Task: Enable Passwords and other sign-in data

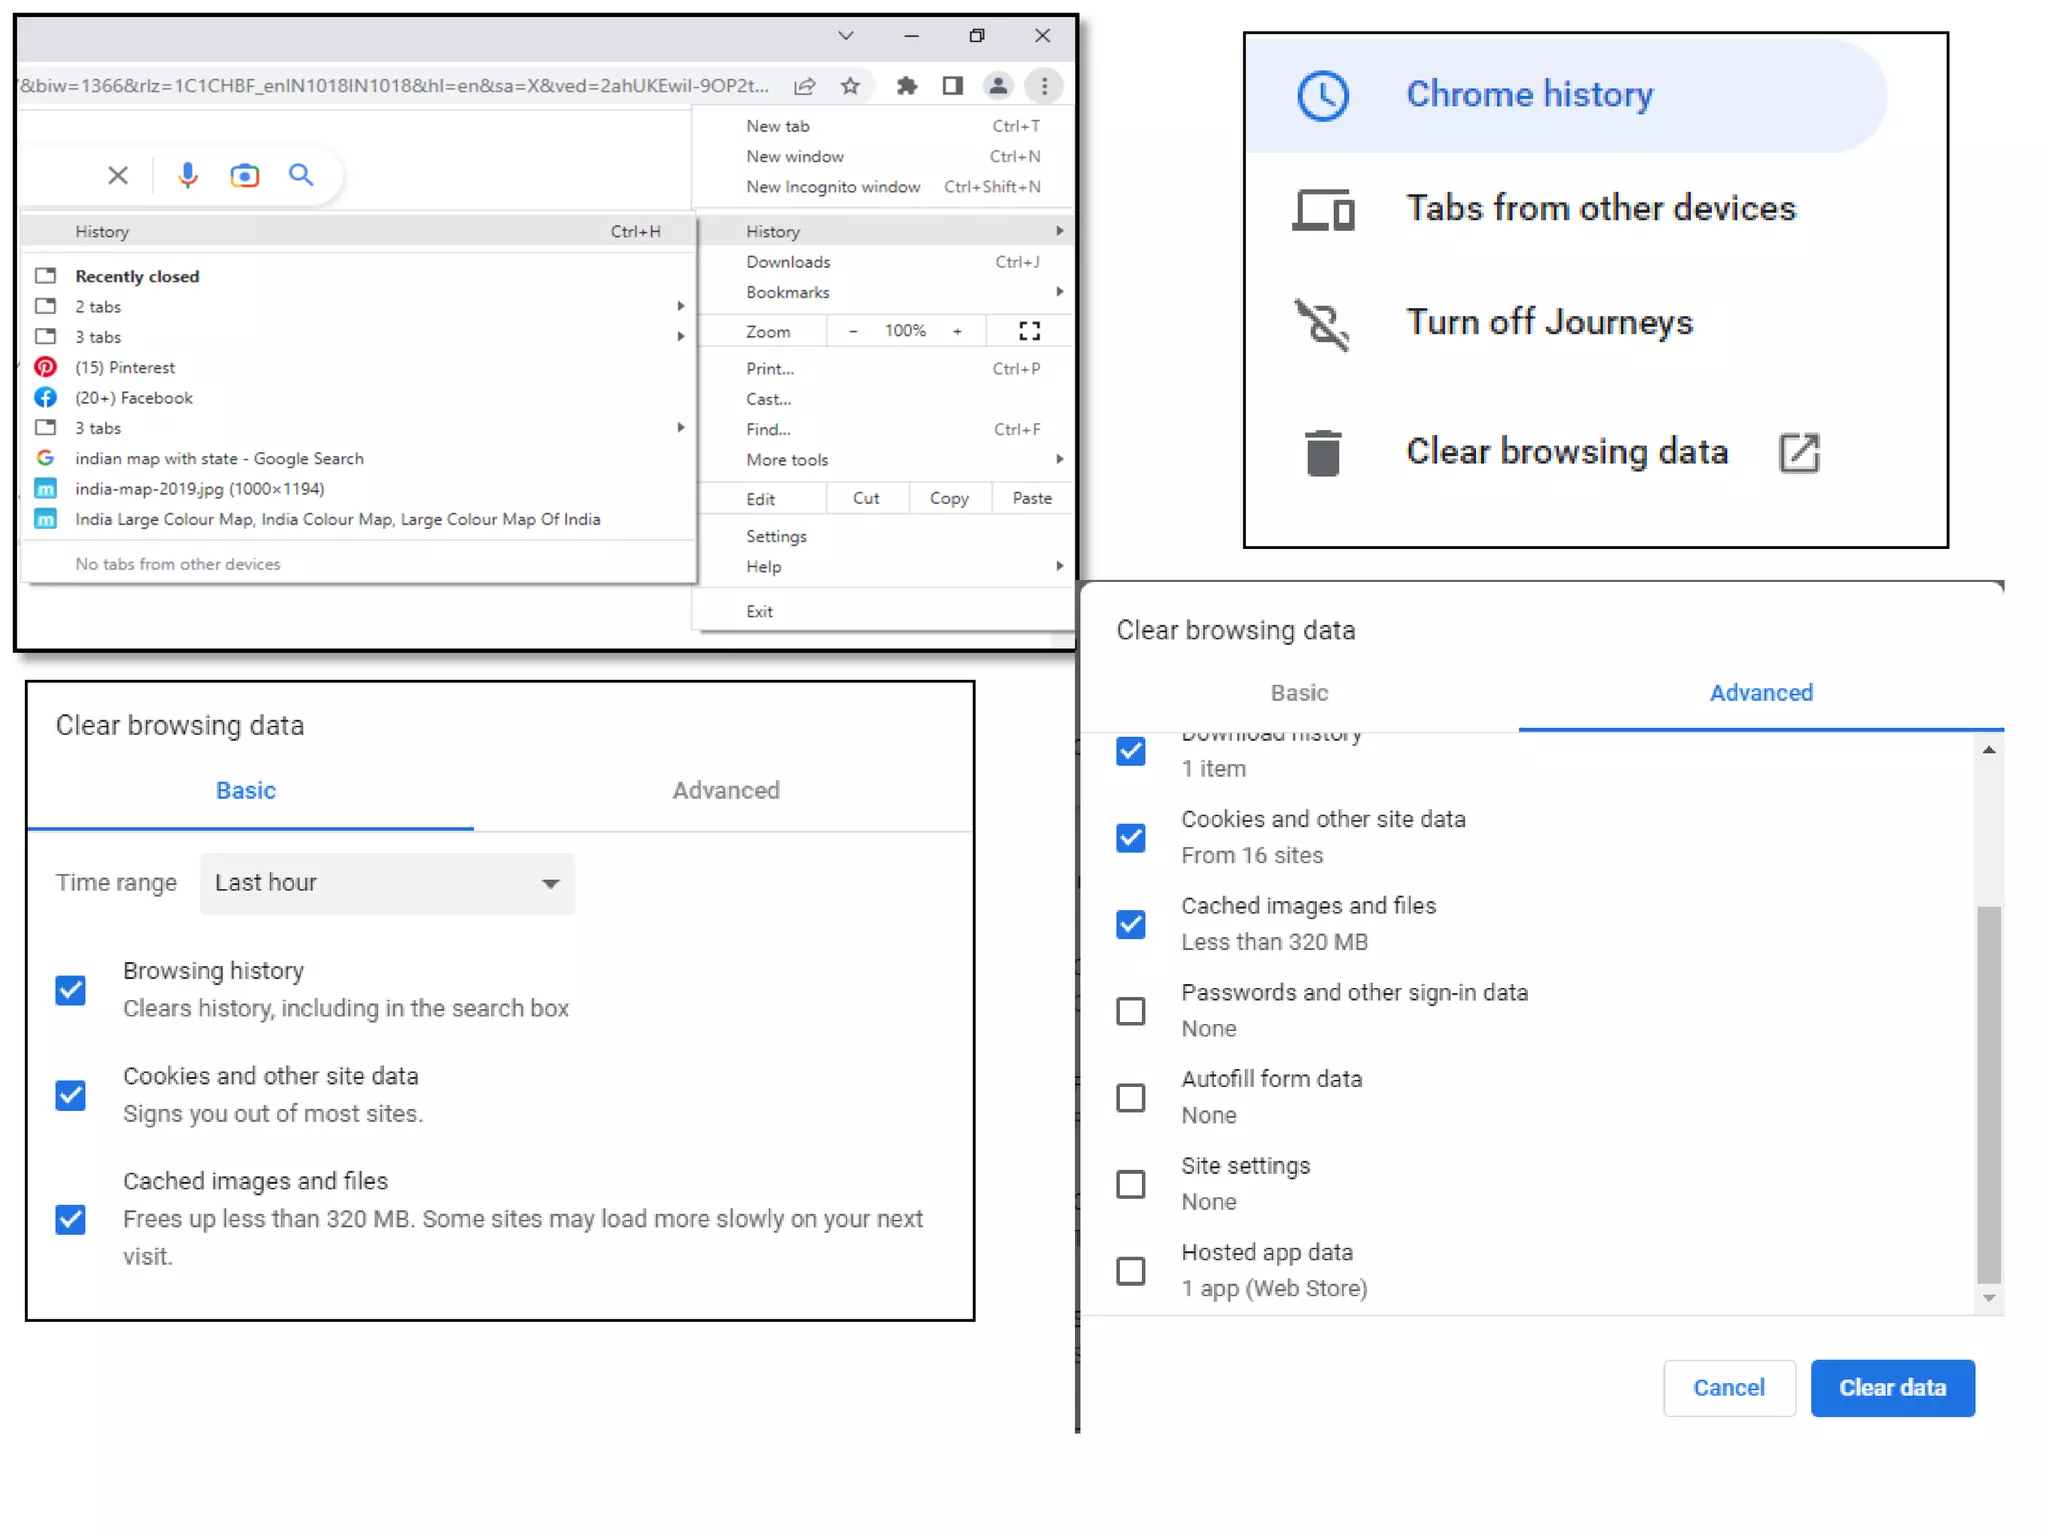Action: point(1130,1011)
